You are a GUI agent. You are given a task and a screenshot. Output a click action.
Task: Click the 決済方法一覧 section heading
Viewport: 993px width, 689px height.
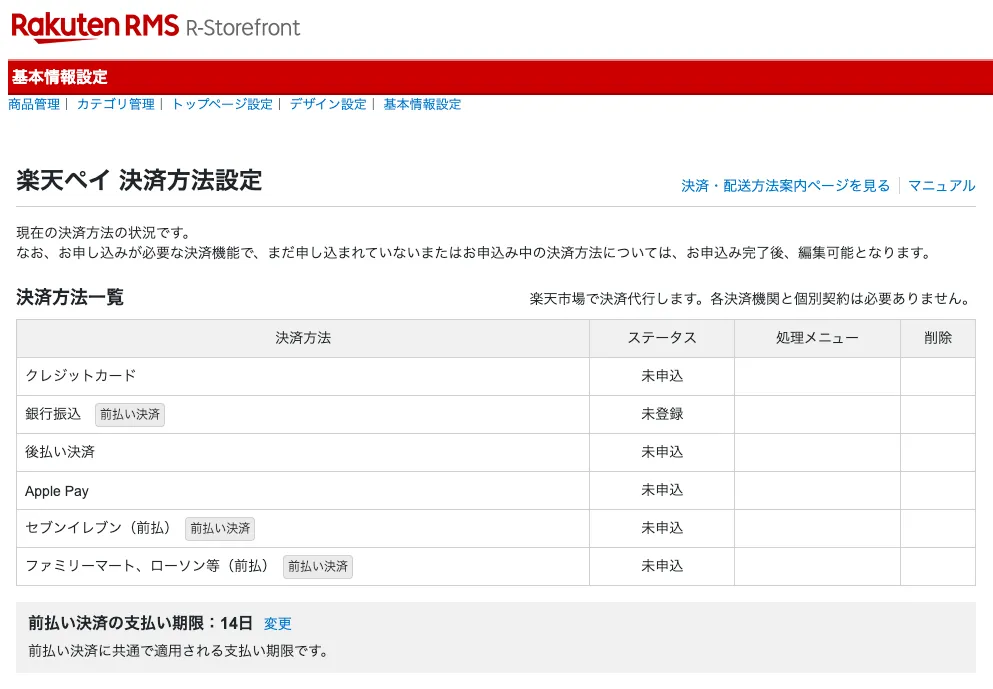pyautogui.click(x=70, y=297)
